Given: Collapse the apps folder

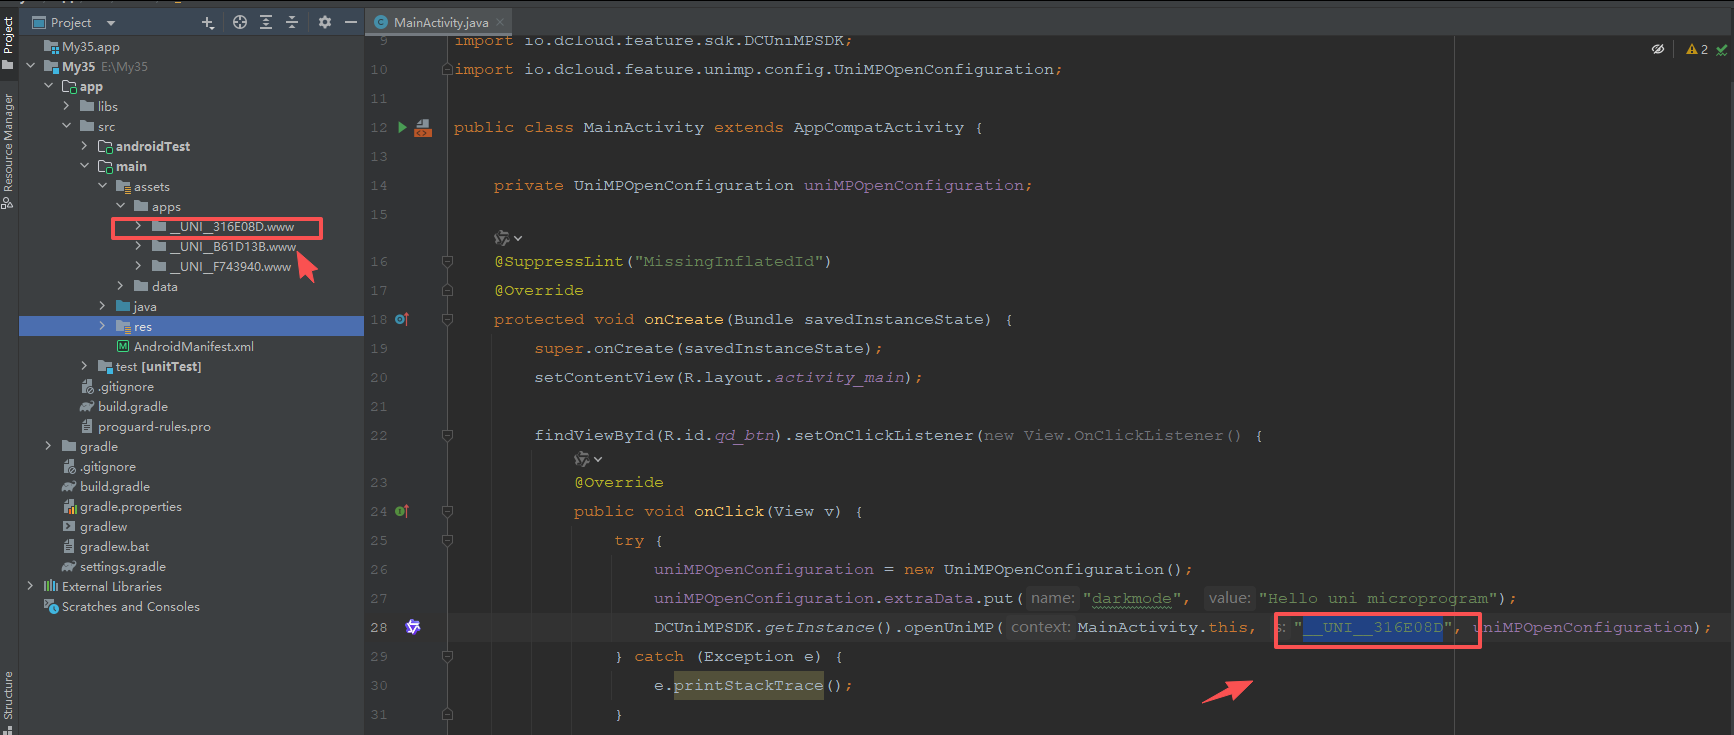Looking at the screenshot, I should (120, 206).
